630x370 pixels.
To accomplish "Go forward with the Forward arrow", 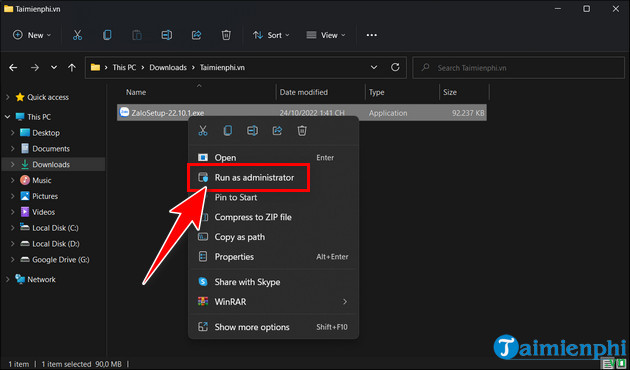I will pyautogui.click(x=35, y=67).
